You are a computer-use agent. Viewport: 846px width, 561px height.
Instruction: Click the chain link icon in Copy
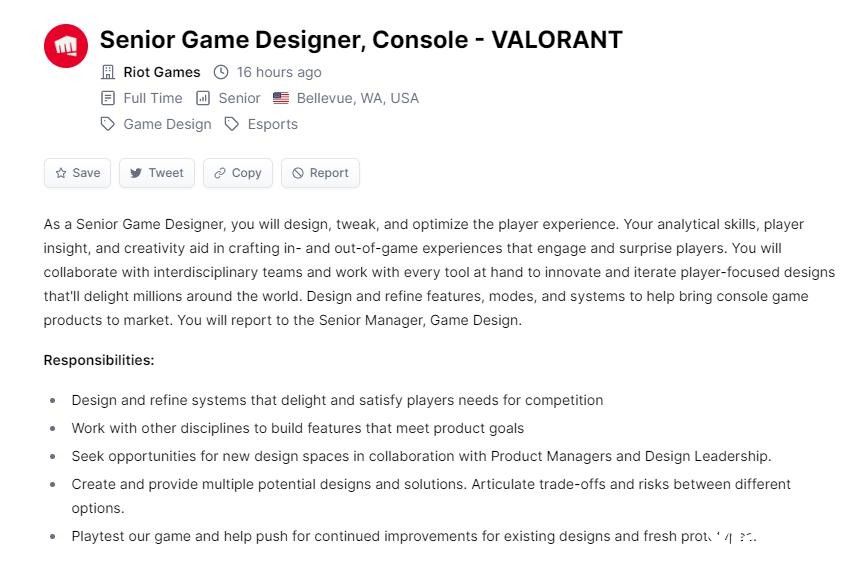[x=220, y=173]
